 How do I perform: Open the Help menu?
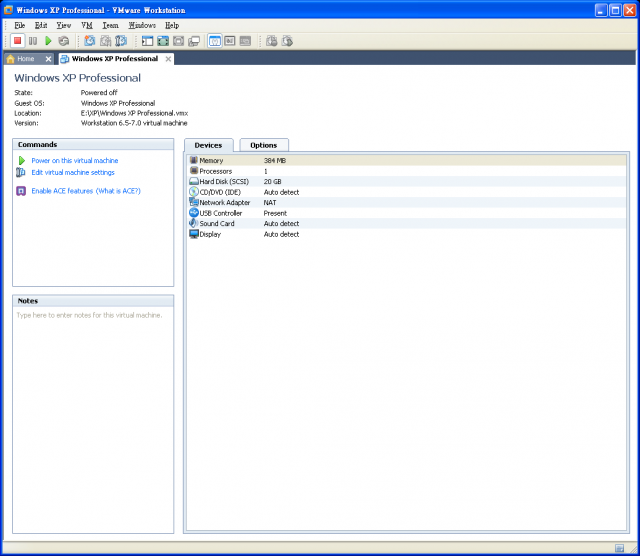pyautogui.click(x=172, y=25)
